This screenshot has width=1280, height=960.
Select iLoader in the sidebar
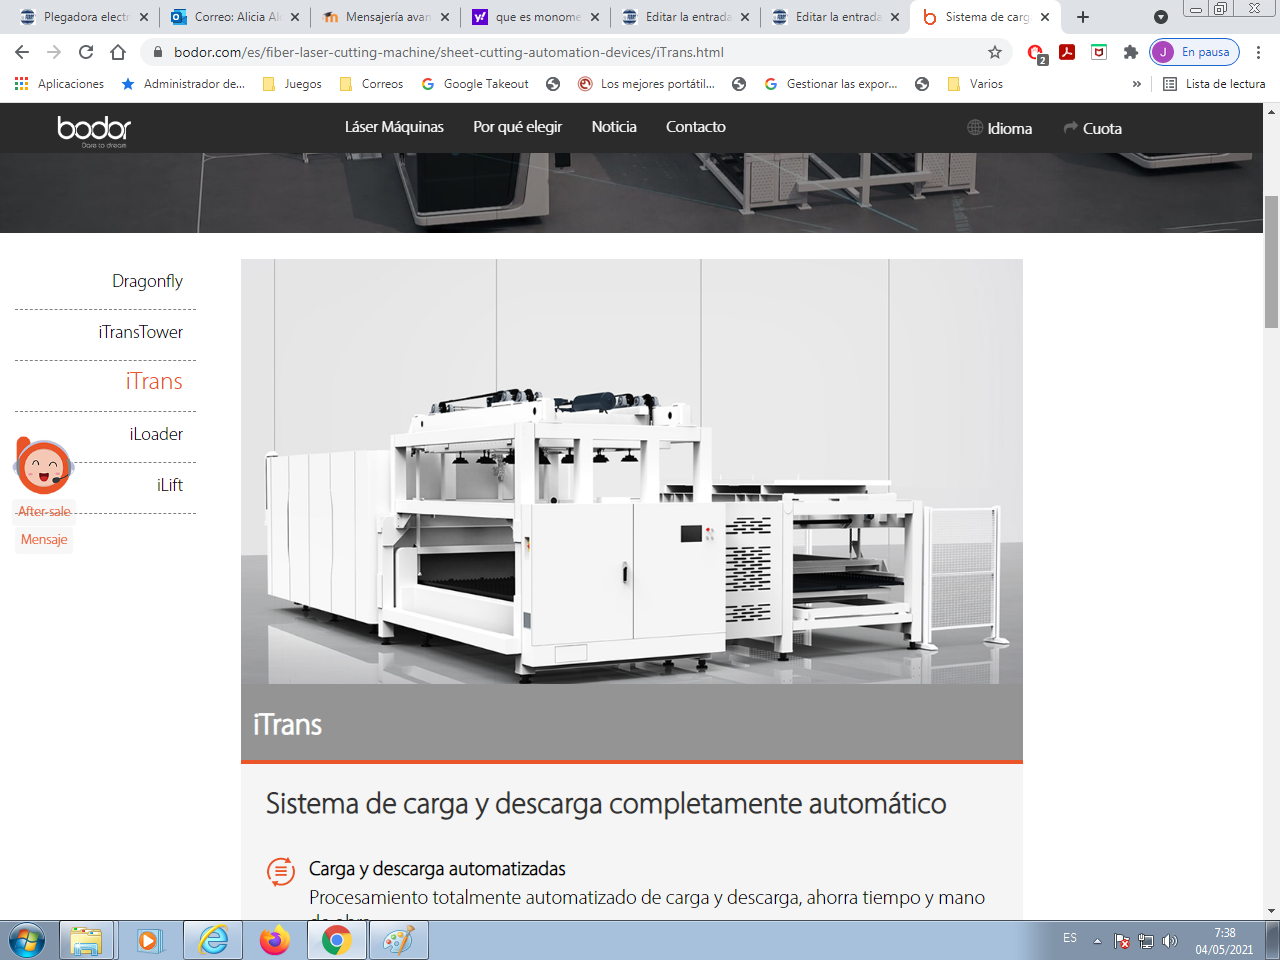tap(156, 434)
